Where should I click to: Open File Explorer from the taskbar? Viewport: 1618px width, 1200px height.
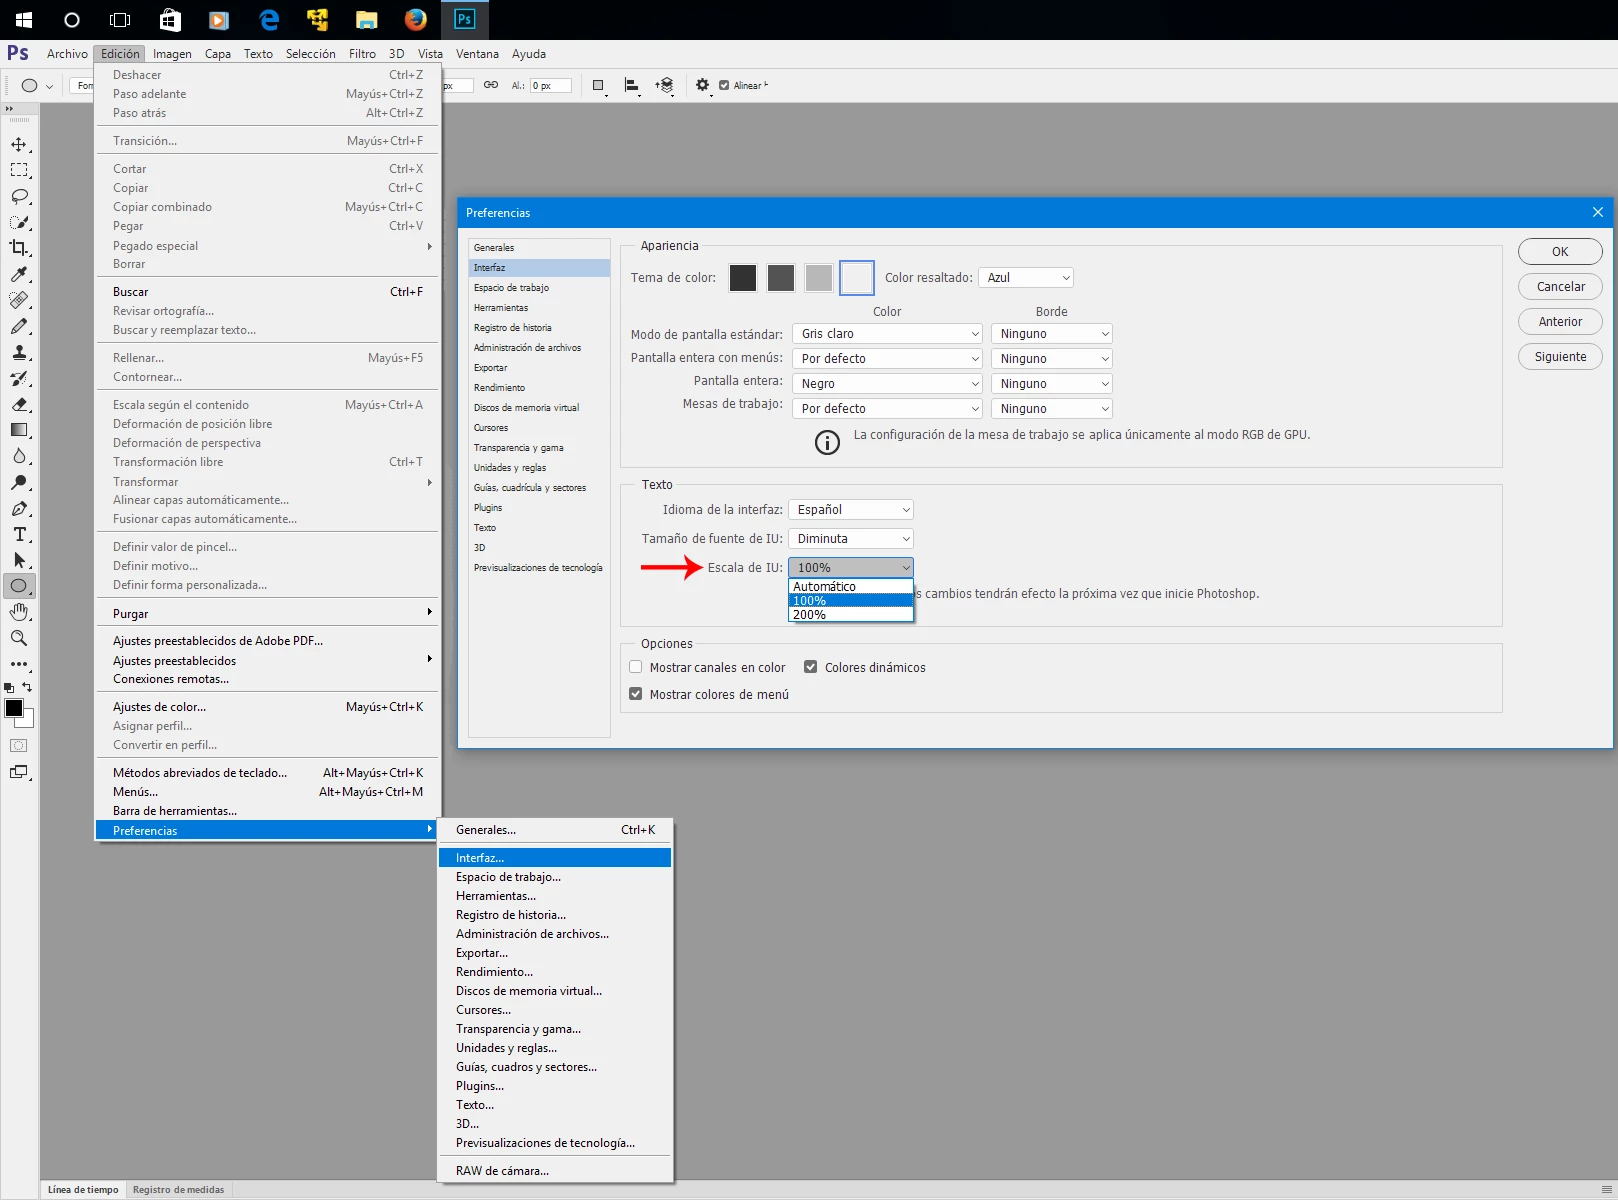(367, 20)
